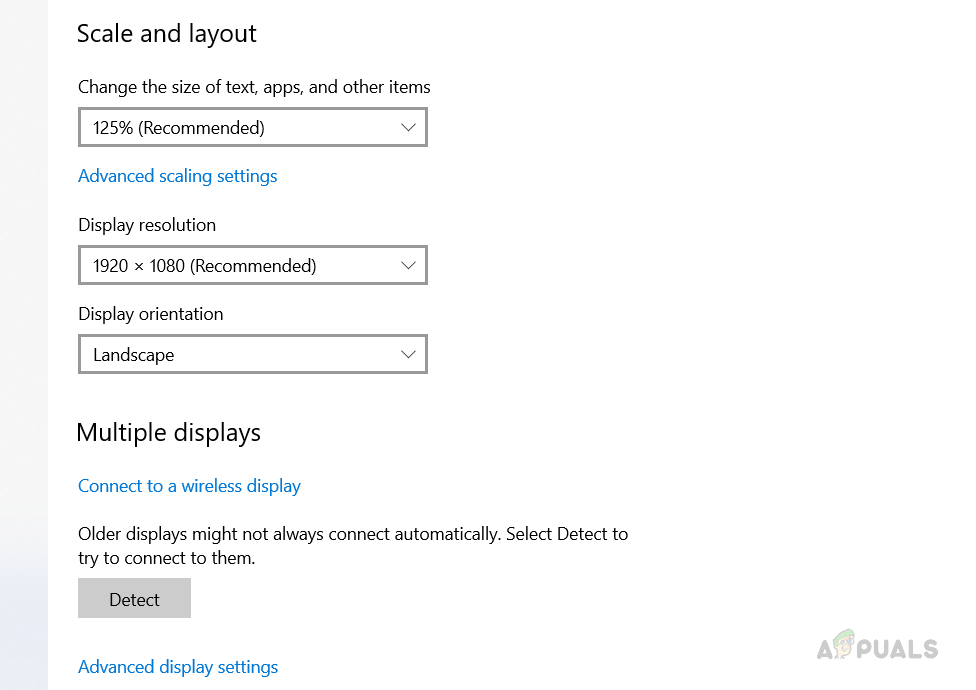This screenshot has height=690, width=976.
Task: Click the 'Change the size of text' label
Action: (254, 87)
